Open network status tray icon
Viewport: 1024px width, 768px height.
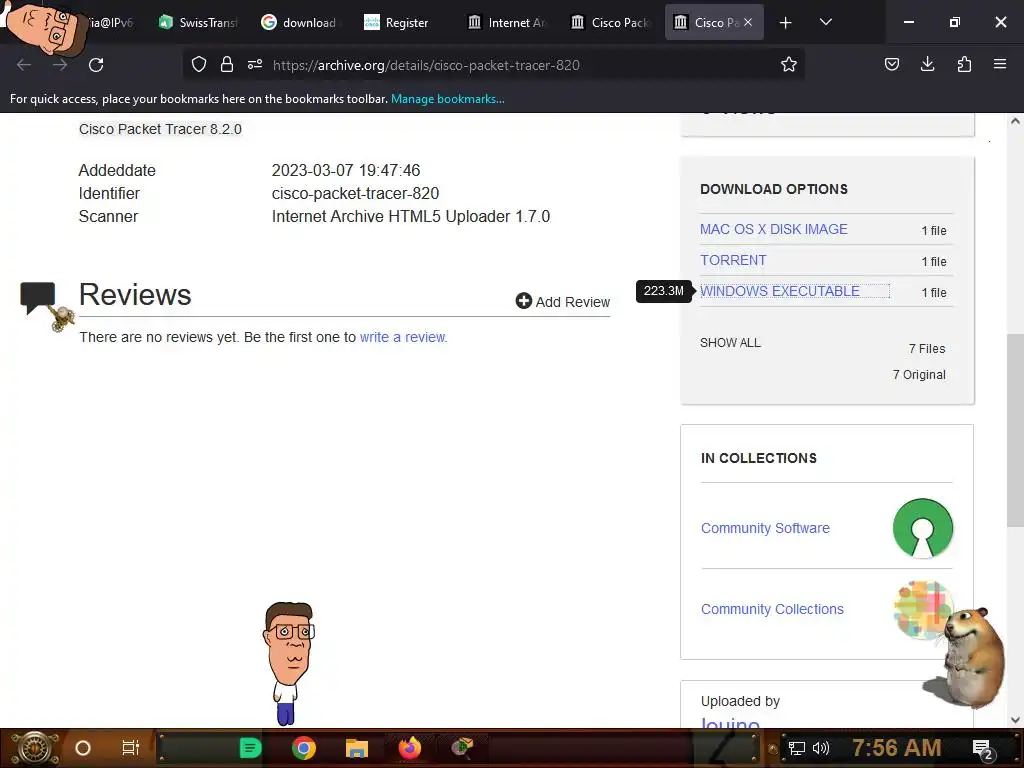[x=797, y=748]
